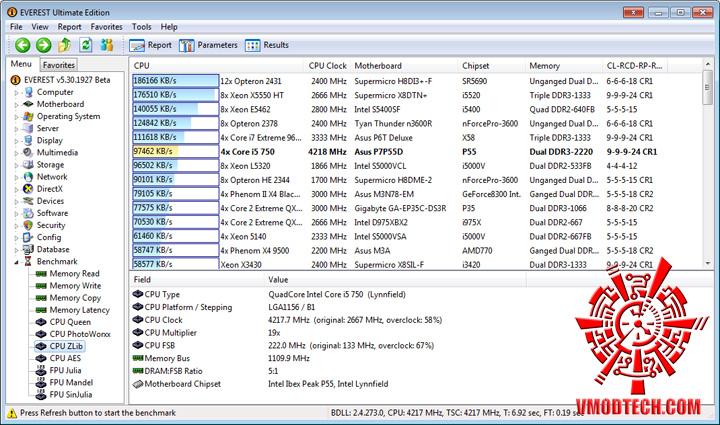Open the View menu
This screenshot has height=425, width=720.
(39, 27)
